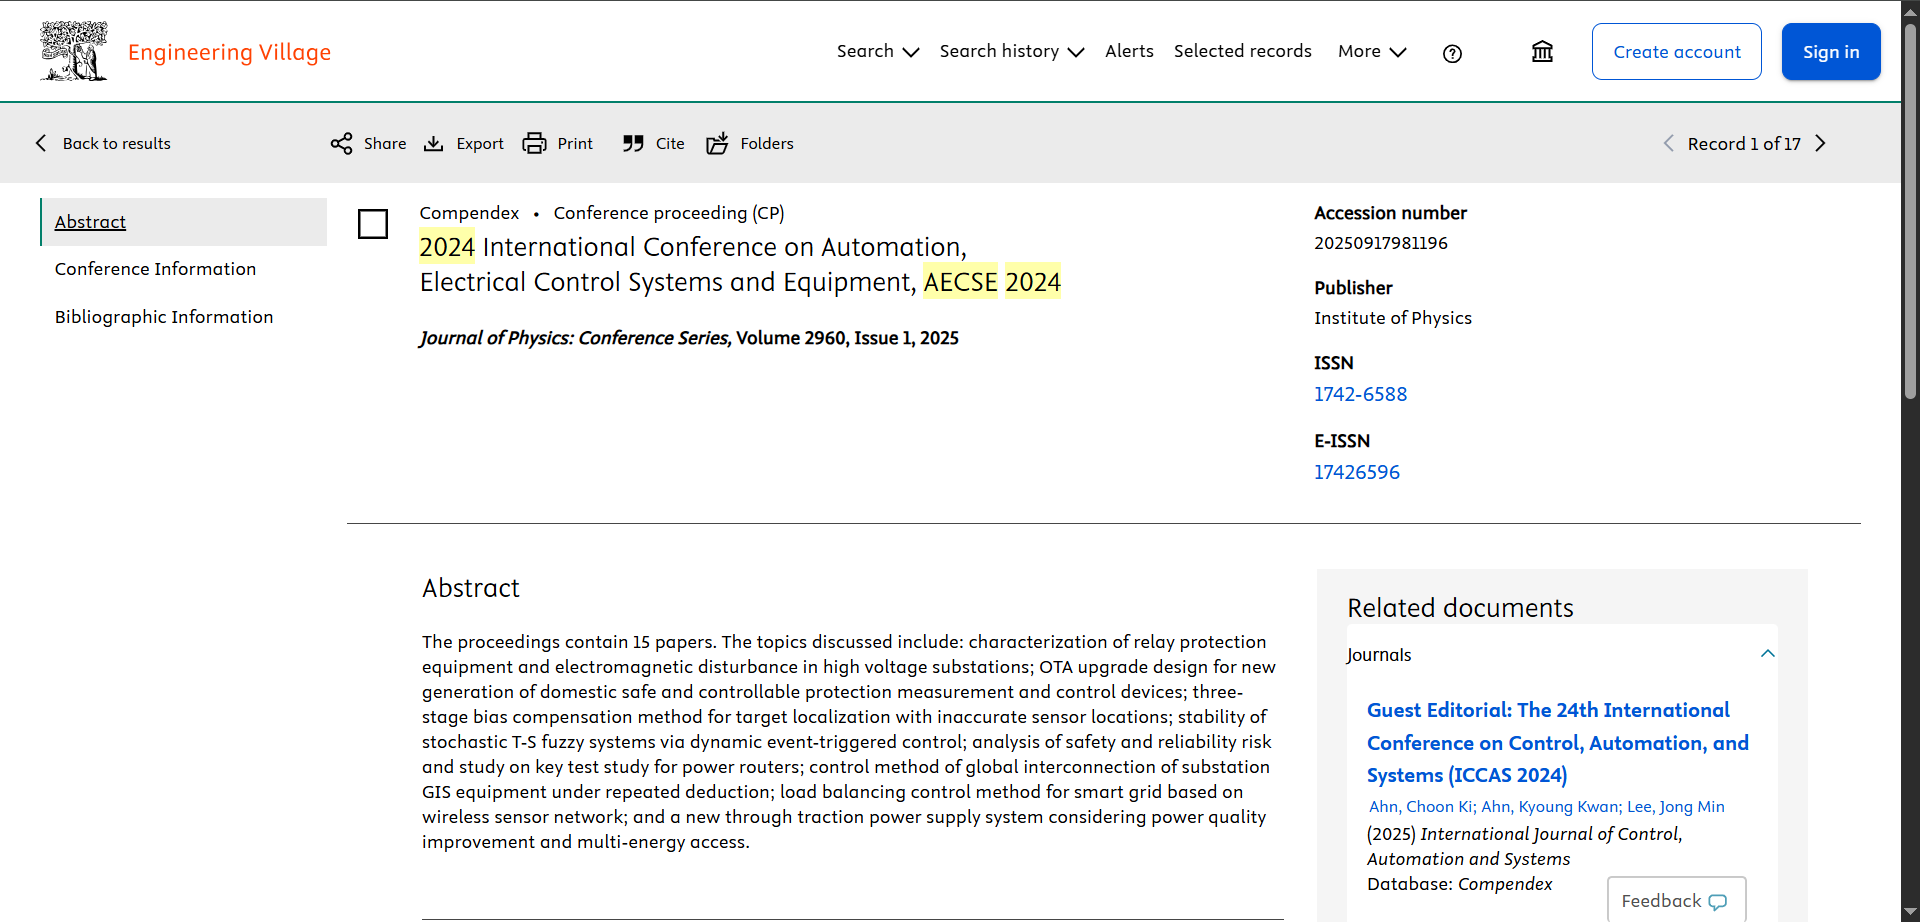Open the Search dropdown menu

click(877, 52)
